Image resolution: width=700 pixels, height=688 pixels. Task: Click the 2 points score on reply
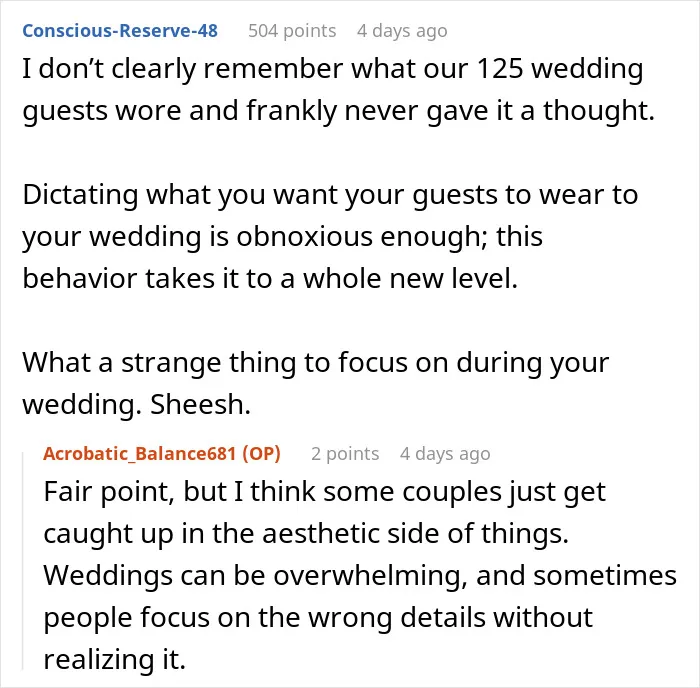tap(345, 454)
